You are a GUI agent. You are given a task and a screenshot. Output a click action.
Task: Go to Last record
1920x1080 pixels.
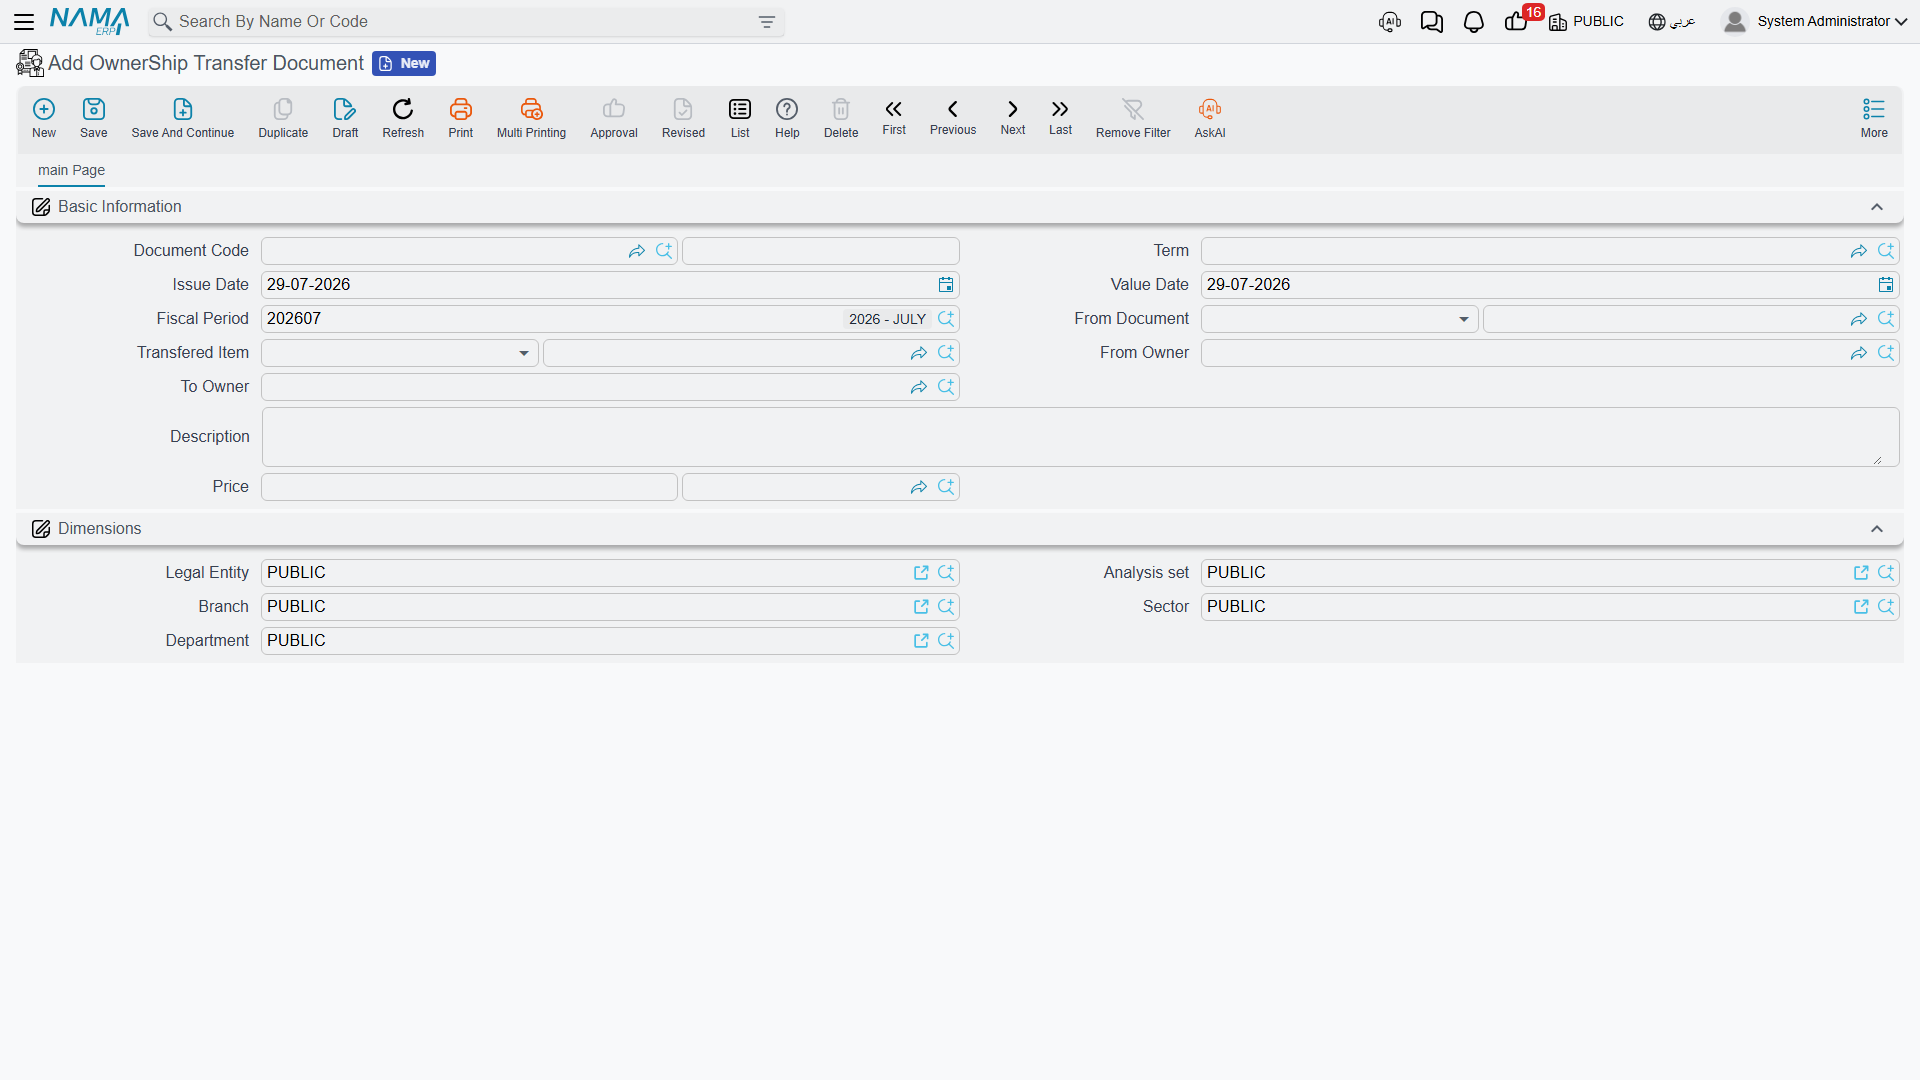1060,117
